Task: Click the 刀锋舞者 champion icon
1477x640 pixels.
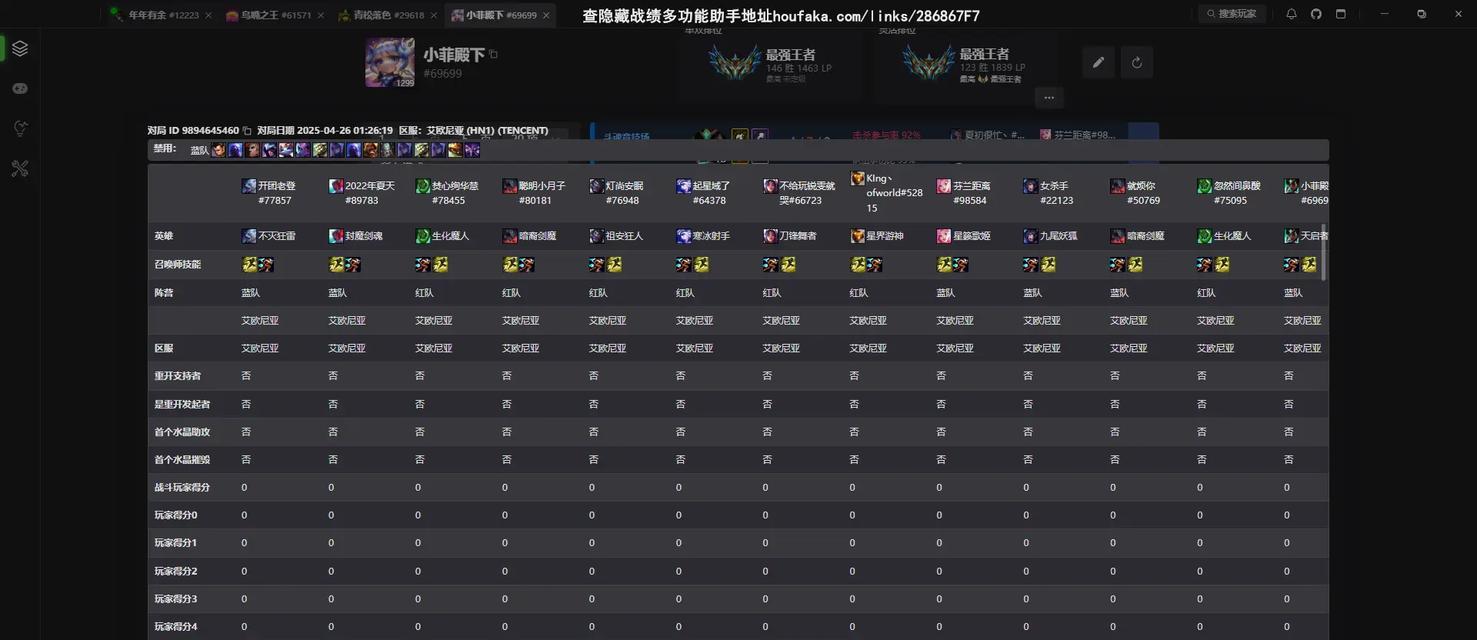Action: point(771,236)
